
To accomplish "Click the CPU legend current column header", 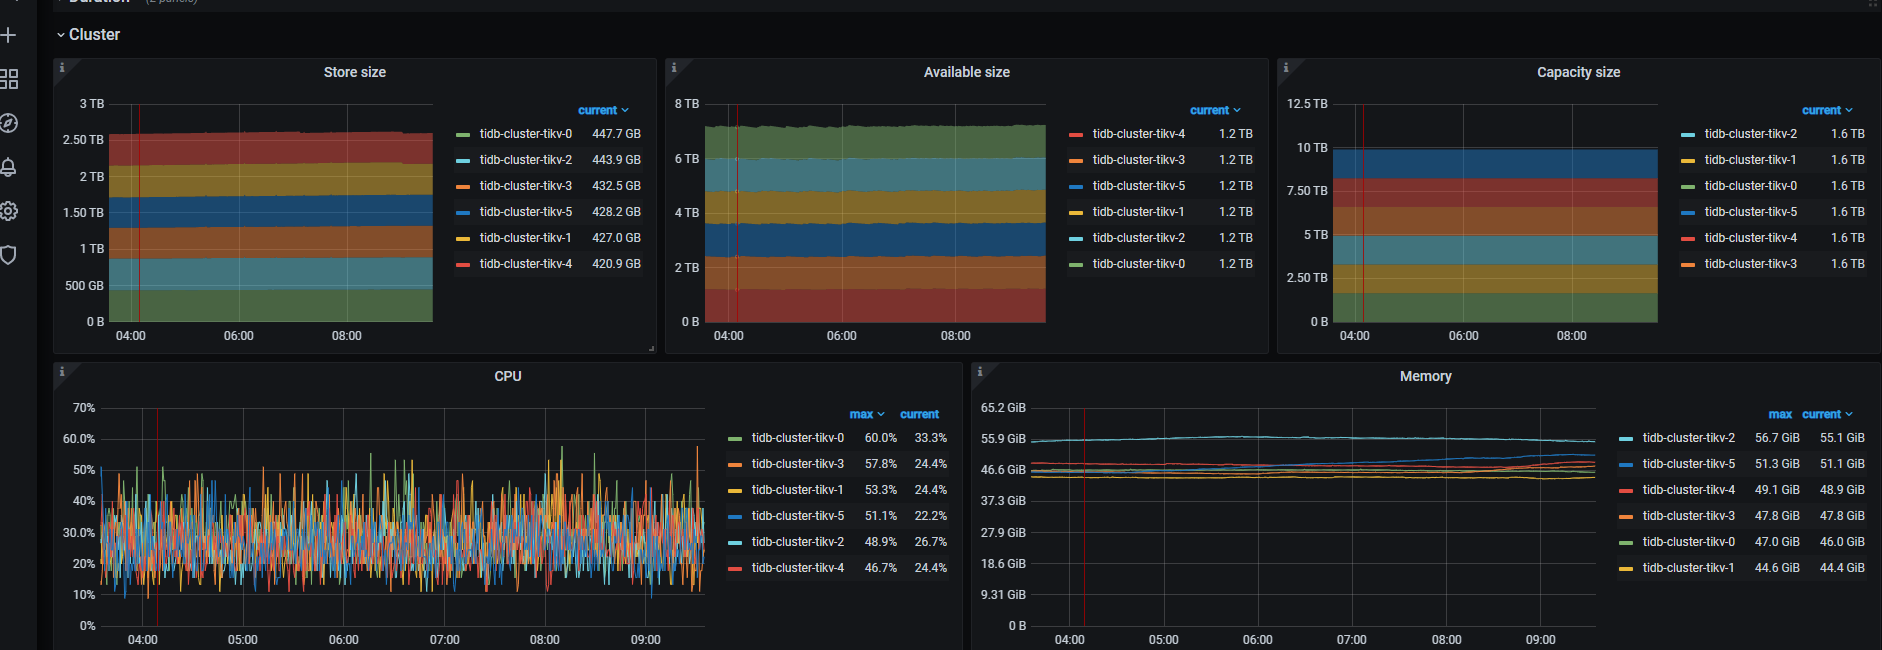I will click(x=919, y=414).
